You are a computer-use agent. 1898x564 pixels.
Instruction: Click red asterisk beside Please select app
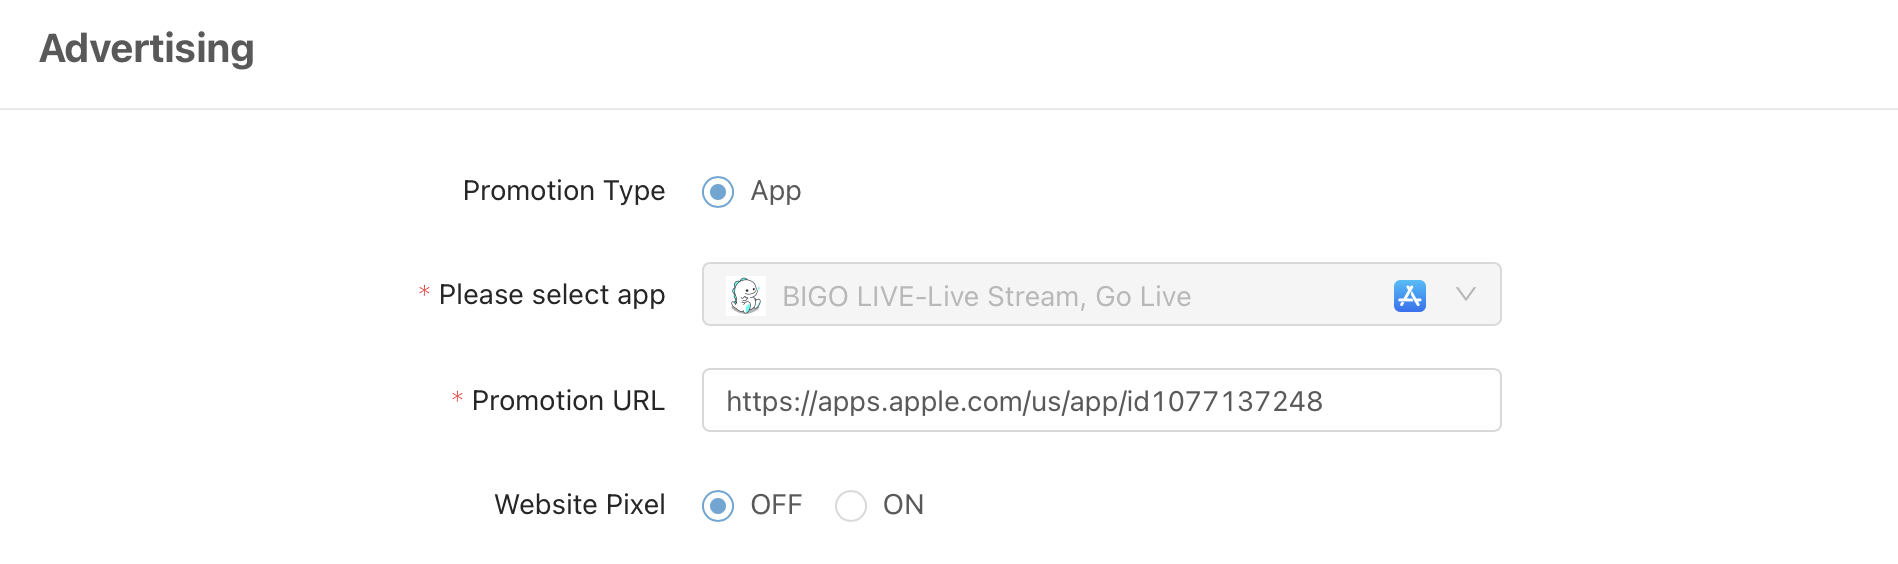424,292
